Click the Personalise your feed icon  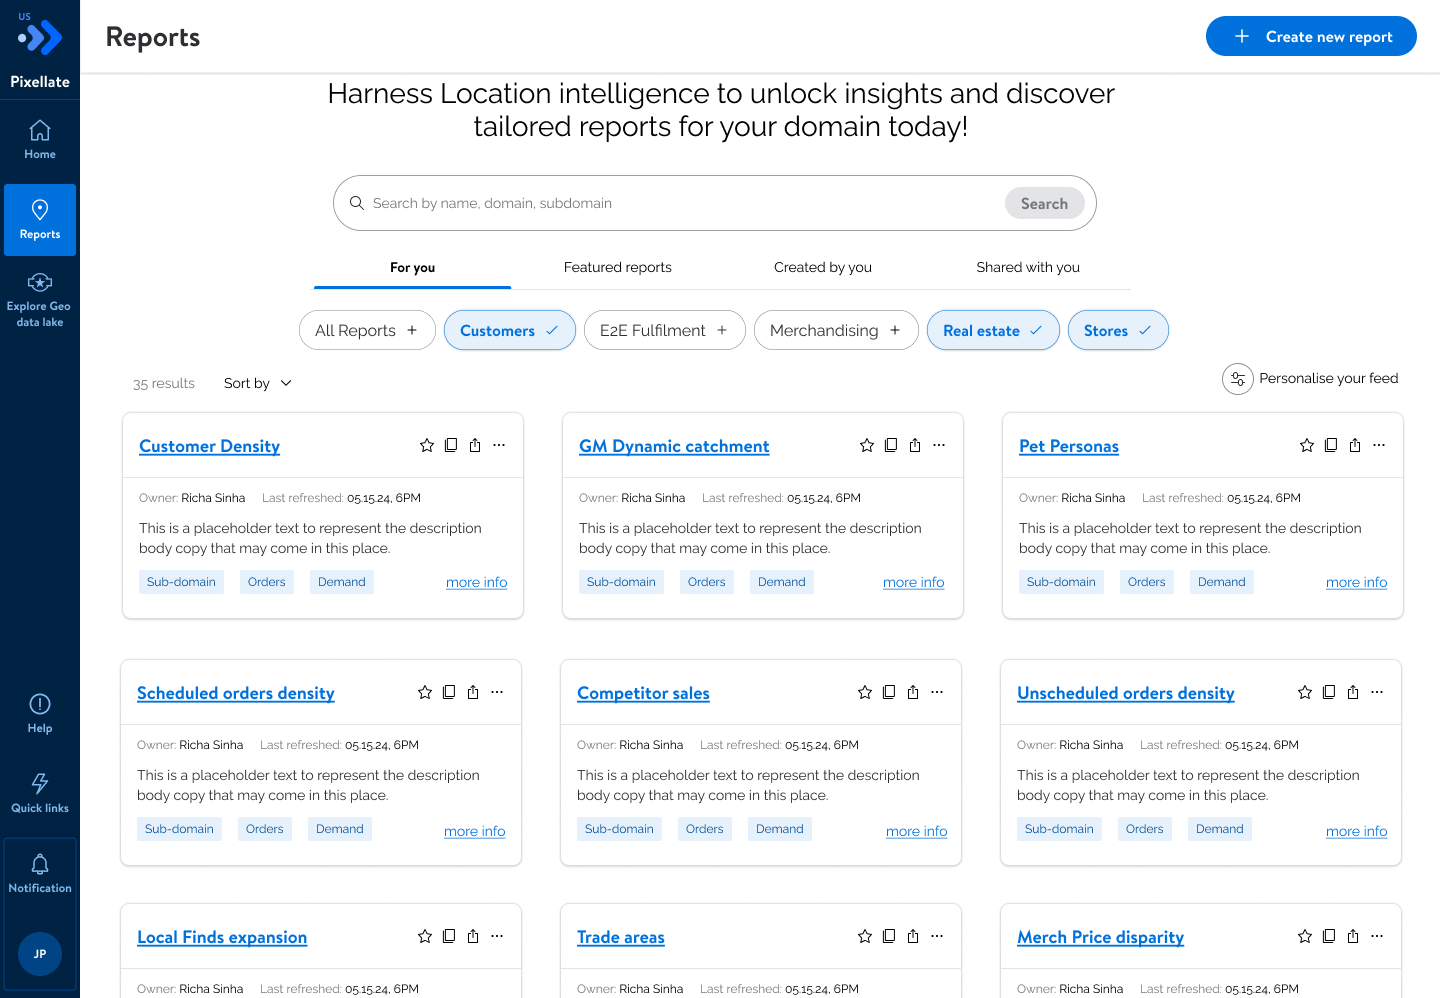tap(1238, 379)
